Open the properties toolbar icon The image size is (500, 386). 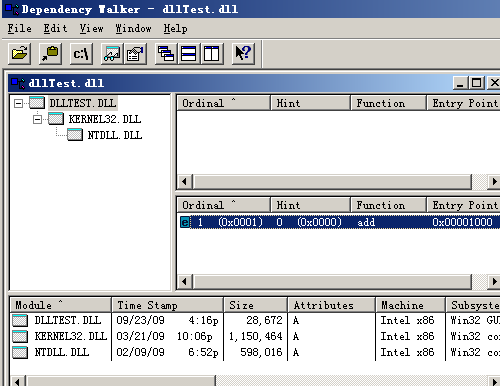[135, 54]
